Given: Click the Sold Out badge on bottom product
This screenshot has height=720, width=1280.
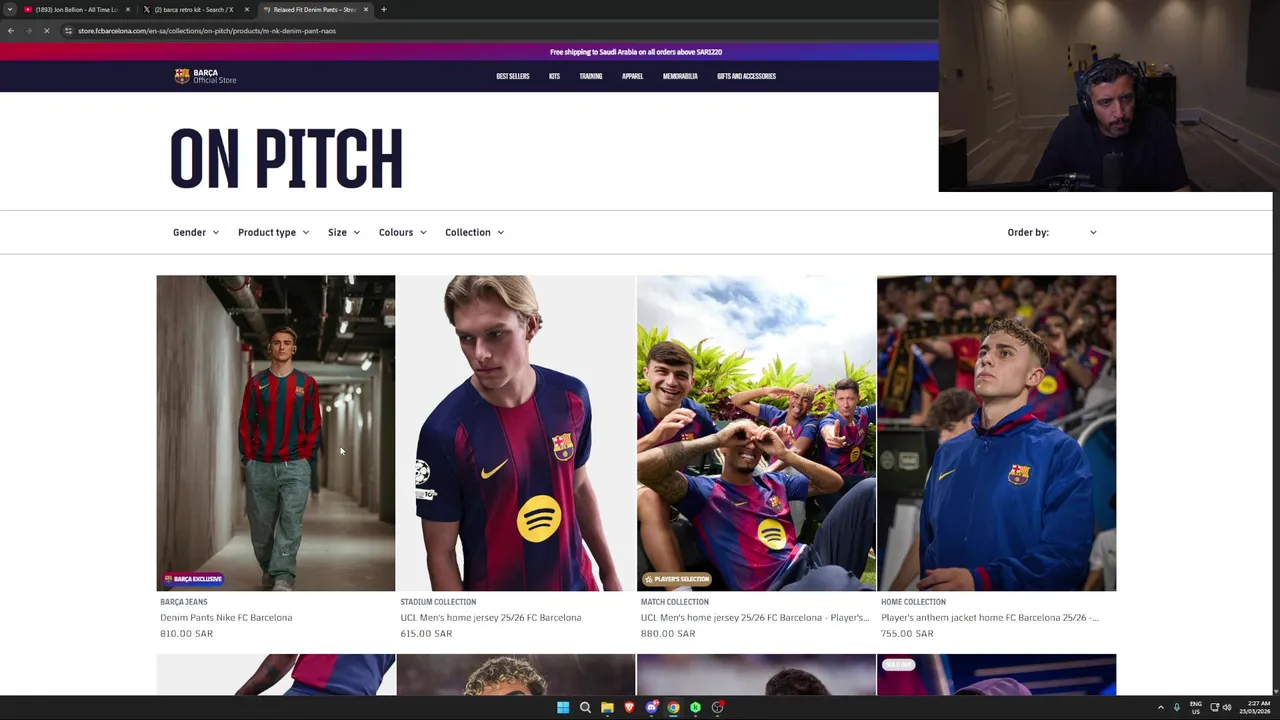Looking at the screenshot, I should (898, 664).
